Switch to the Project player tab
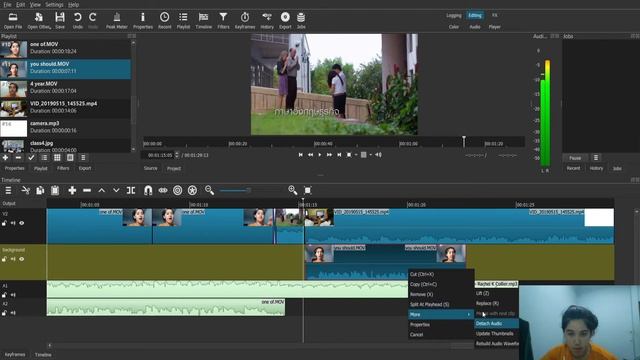Screen dimensions: 640x360 pos(173,168)
